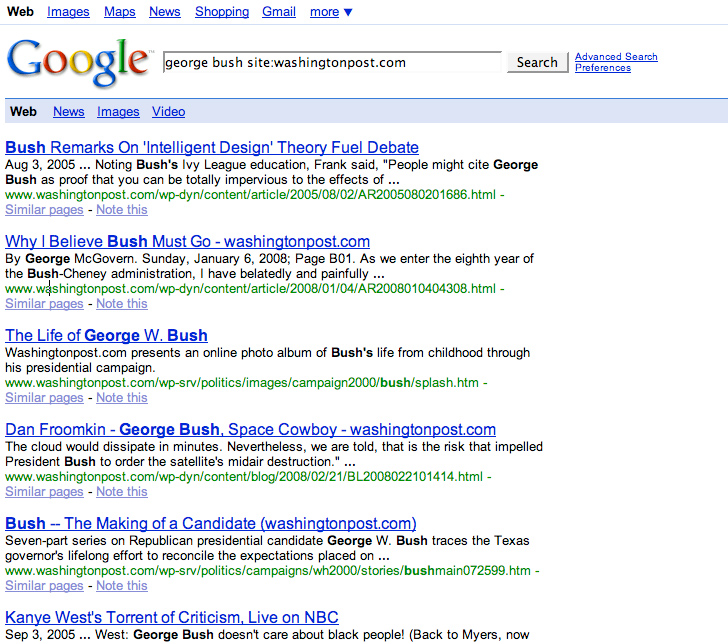
Task: Open News in the top navigation bar
Action: click(x=164, y=12)
